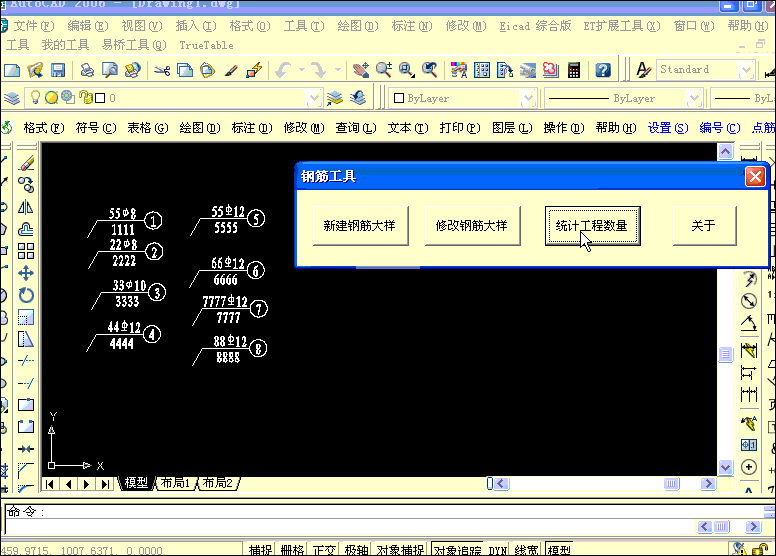The image size is (776, 556).
Task: Toggle 极轴 polar tracking
Action: pos(356,550)
